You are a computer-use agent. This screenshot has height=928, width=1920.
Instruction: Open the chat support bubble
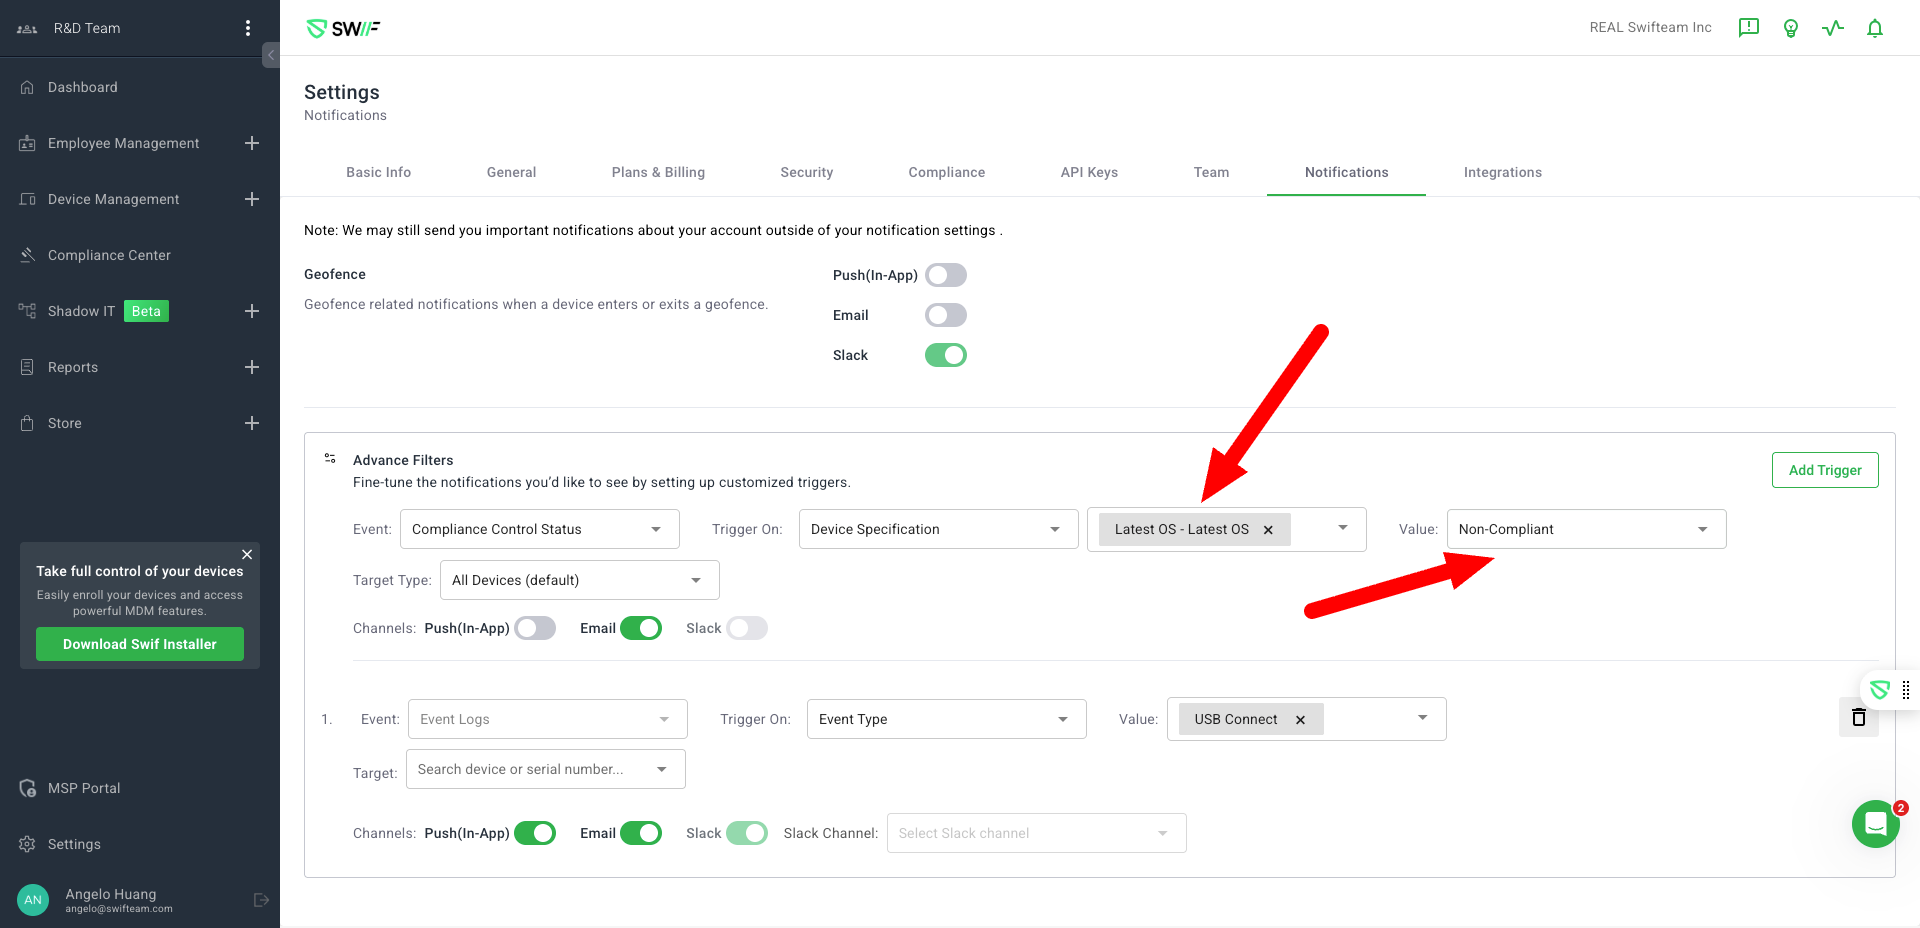(x=1875, y=824)
